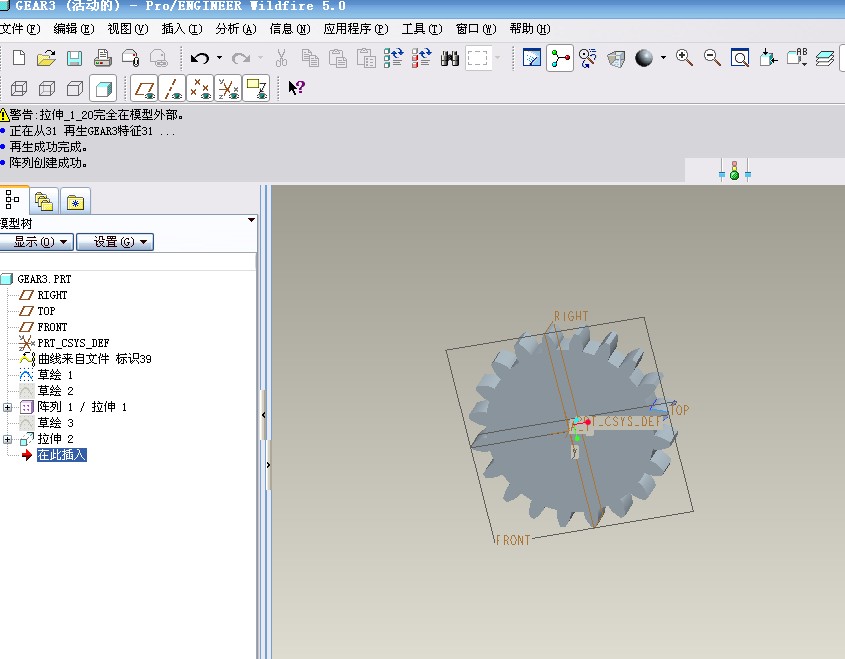
Task: Expand the 阵列 1 / 拉伸 1 node
Action: (8, 407)
